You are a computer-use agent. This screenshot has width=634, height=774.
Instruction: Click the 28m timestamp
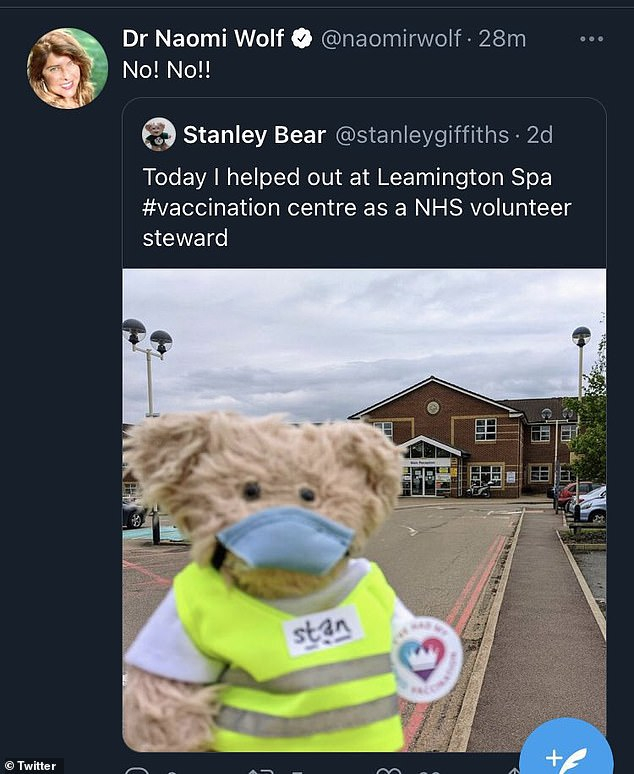click(502, 39)
